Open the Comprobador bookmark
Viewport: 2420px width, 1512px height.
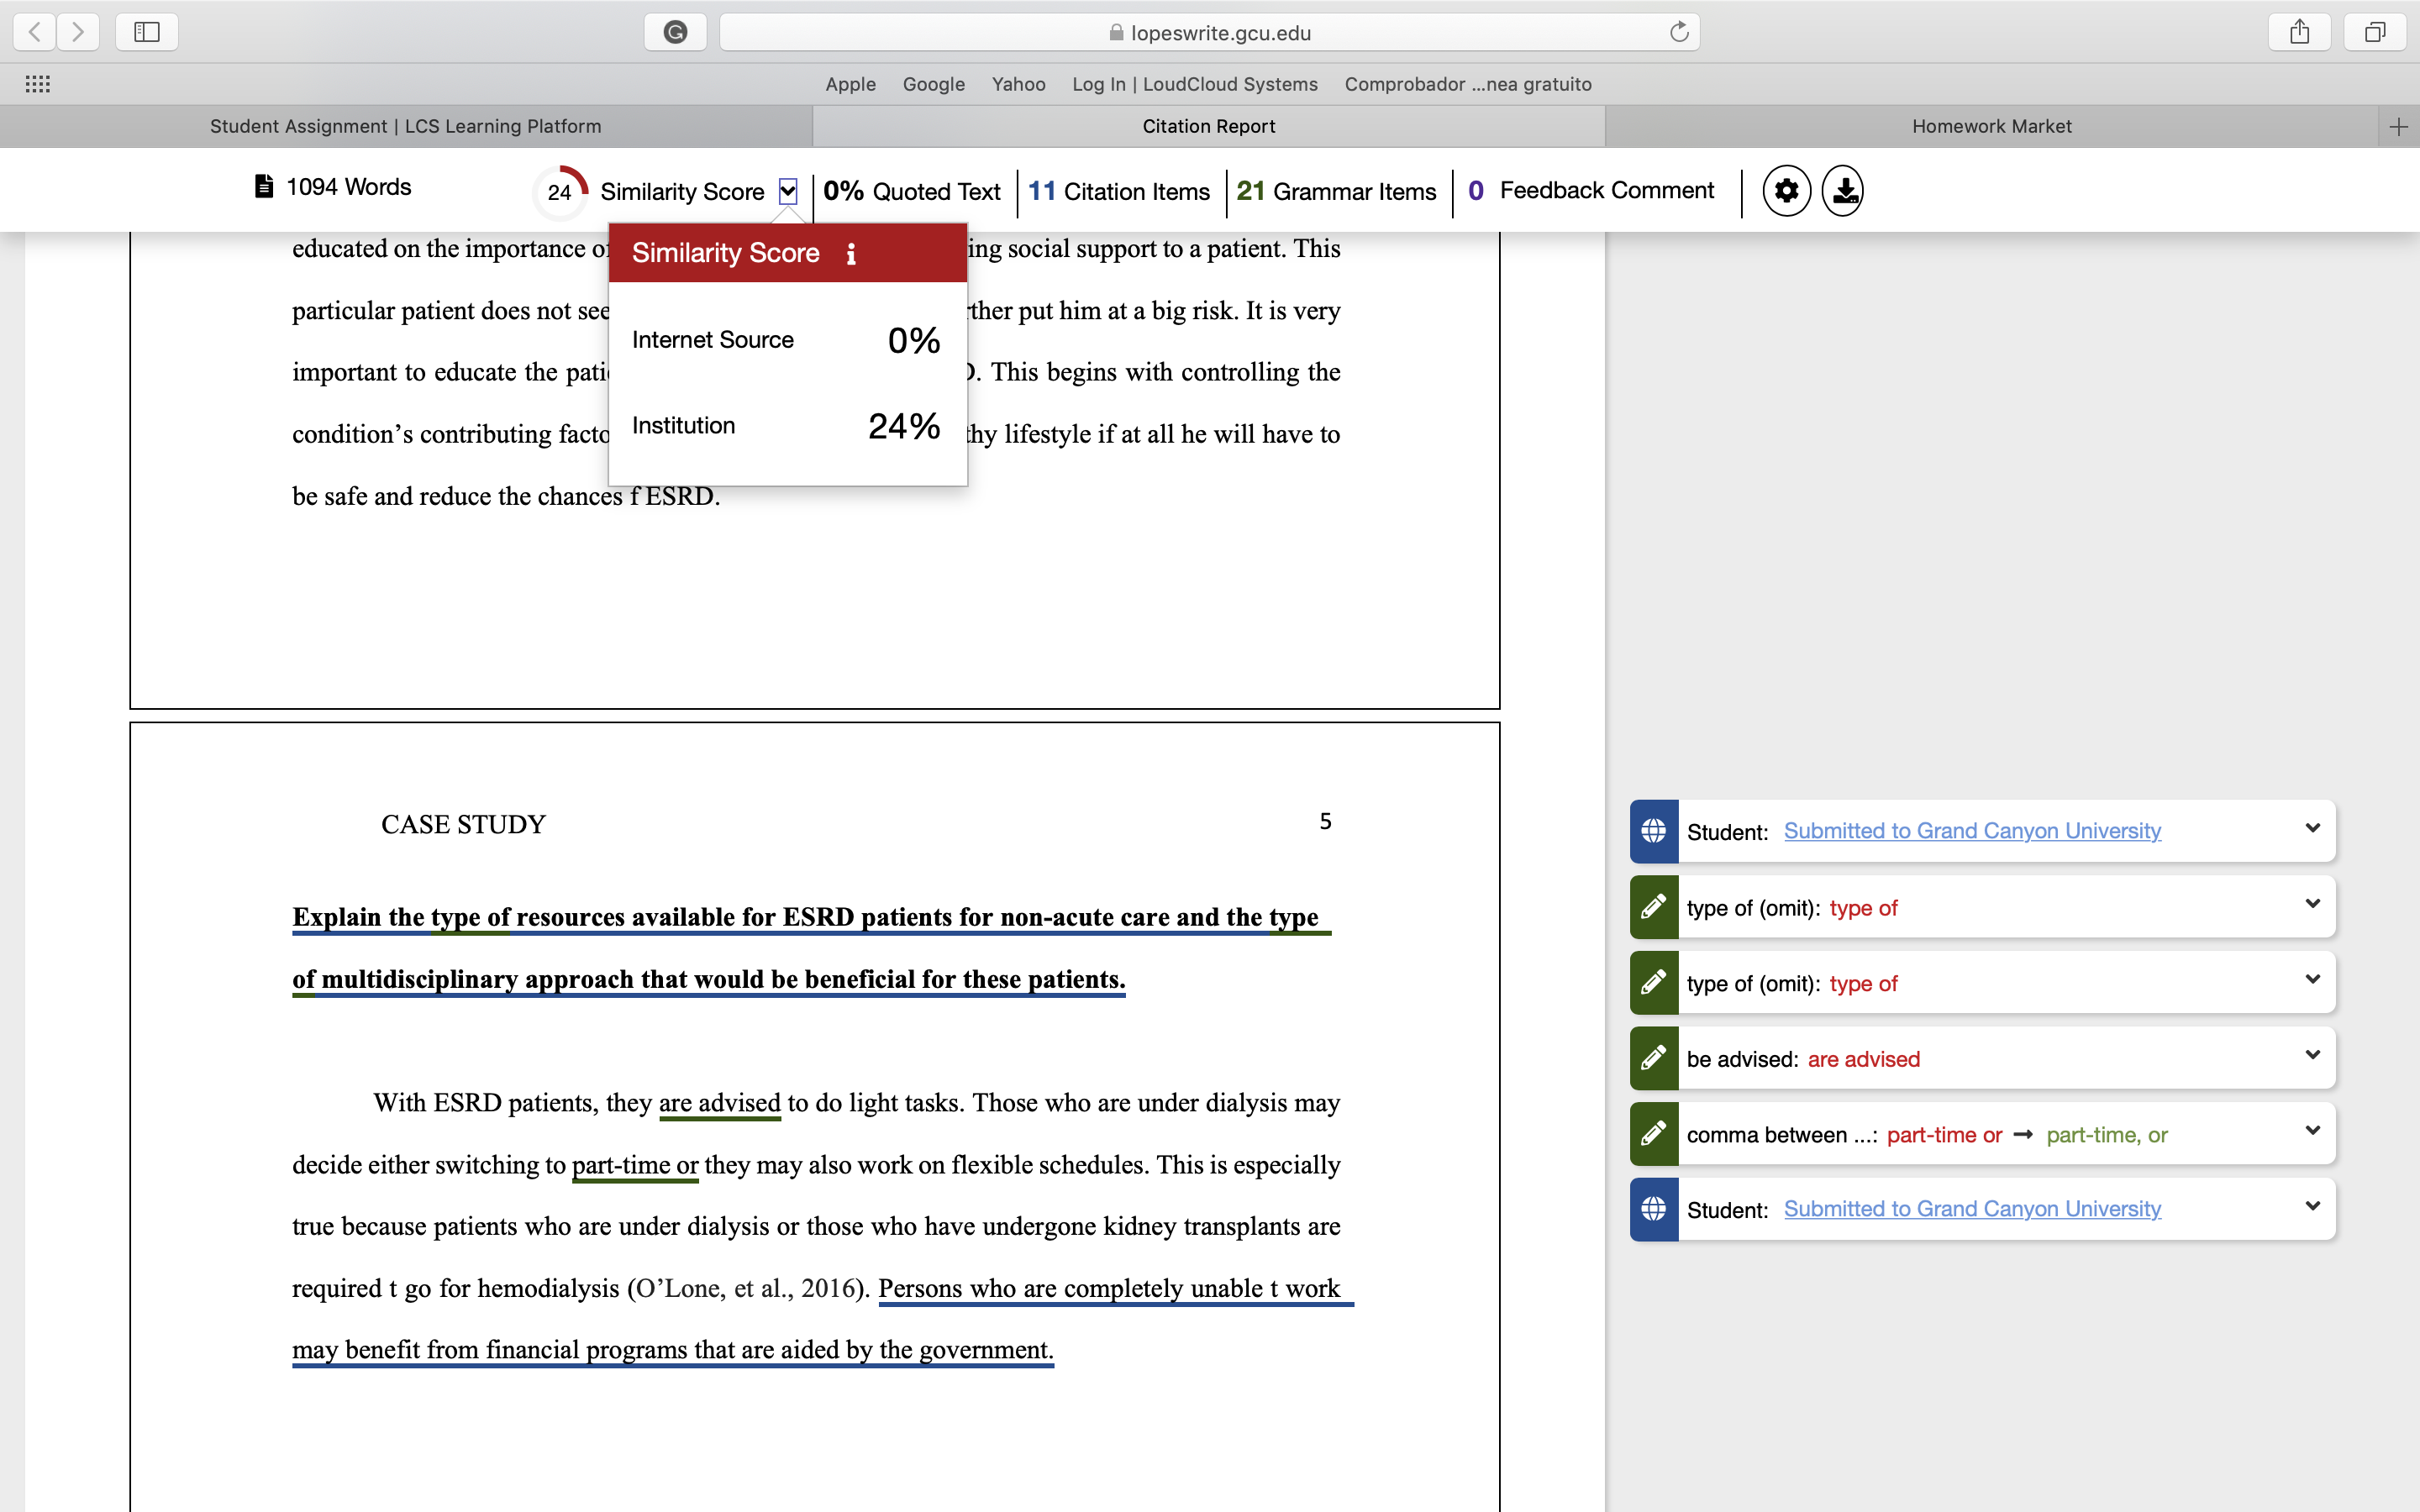click(1468, 84)
